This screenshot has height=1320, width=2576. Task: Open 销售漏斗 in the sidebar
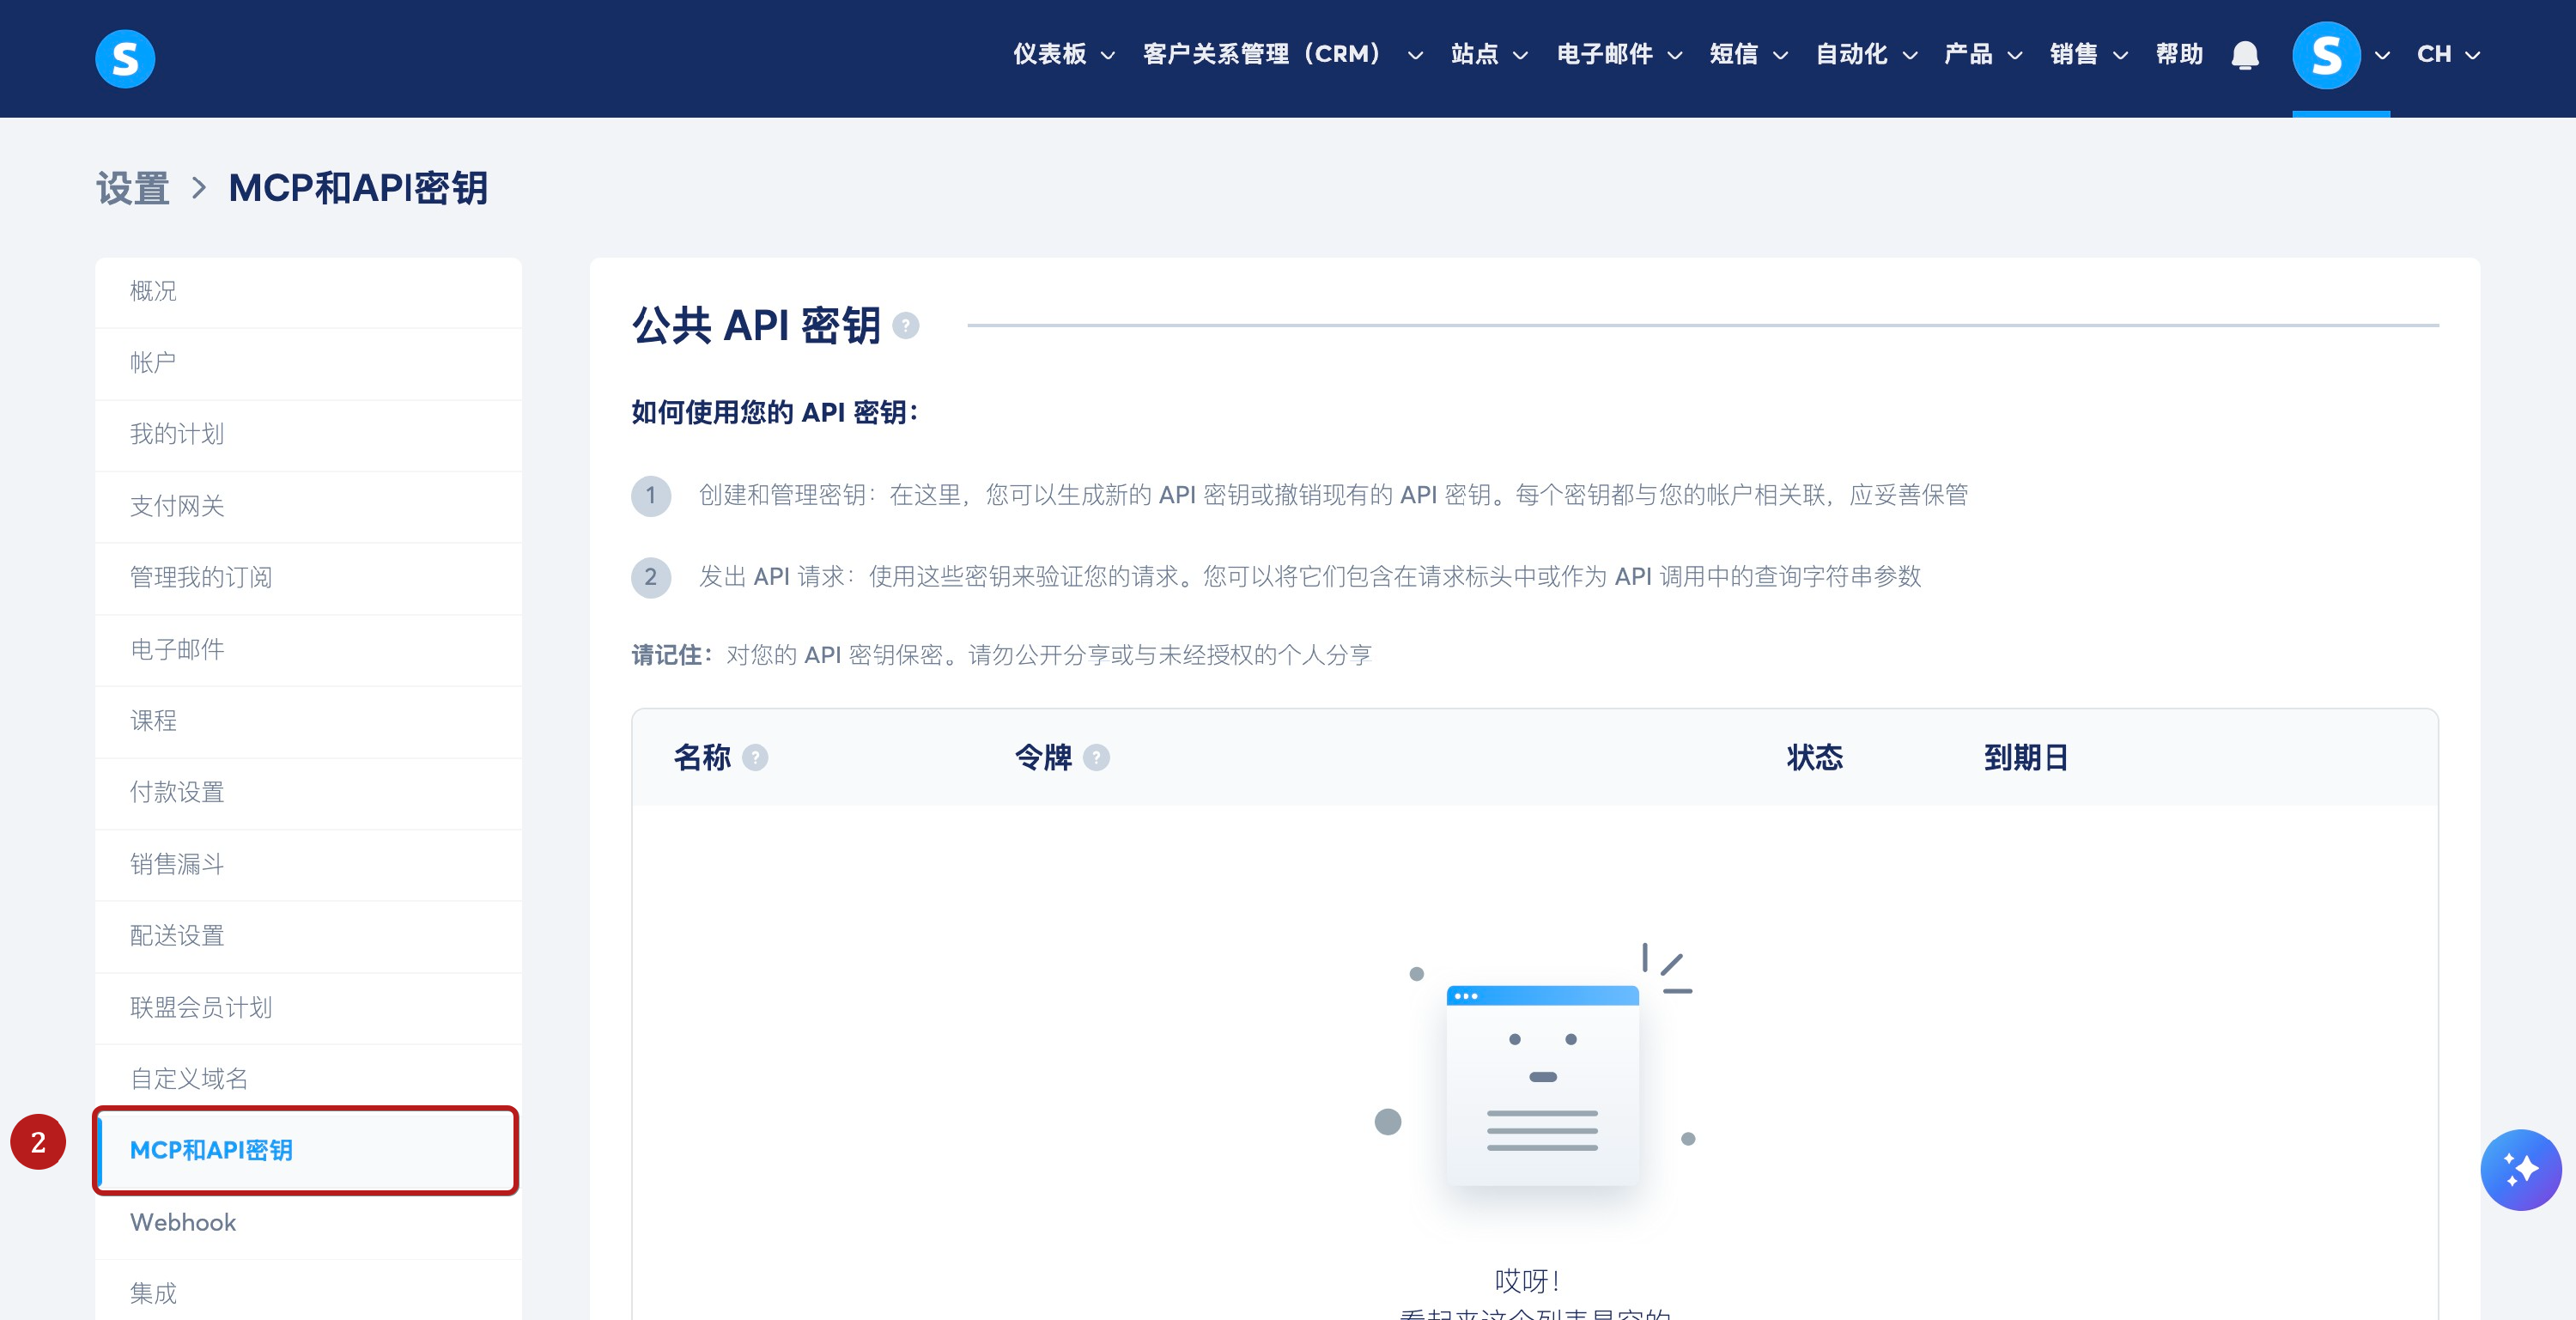click(x=177, y=864)
